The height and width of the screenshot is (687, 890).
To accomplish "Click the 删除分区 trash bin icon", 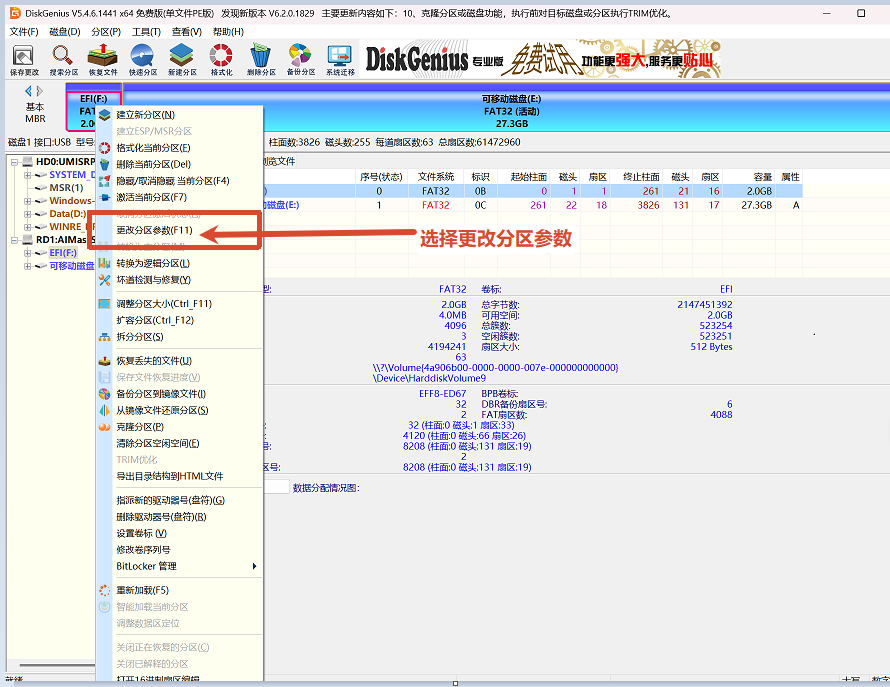I will click(261, 60).
